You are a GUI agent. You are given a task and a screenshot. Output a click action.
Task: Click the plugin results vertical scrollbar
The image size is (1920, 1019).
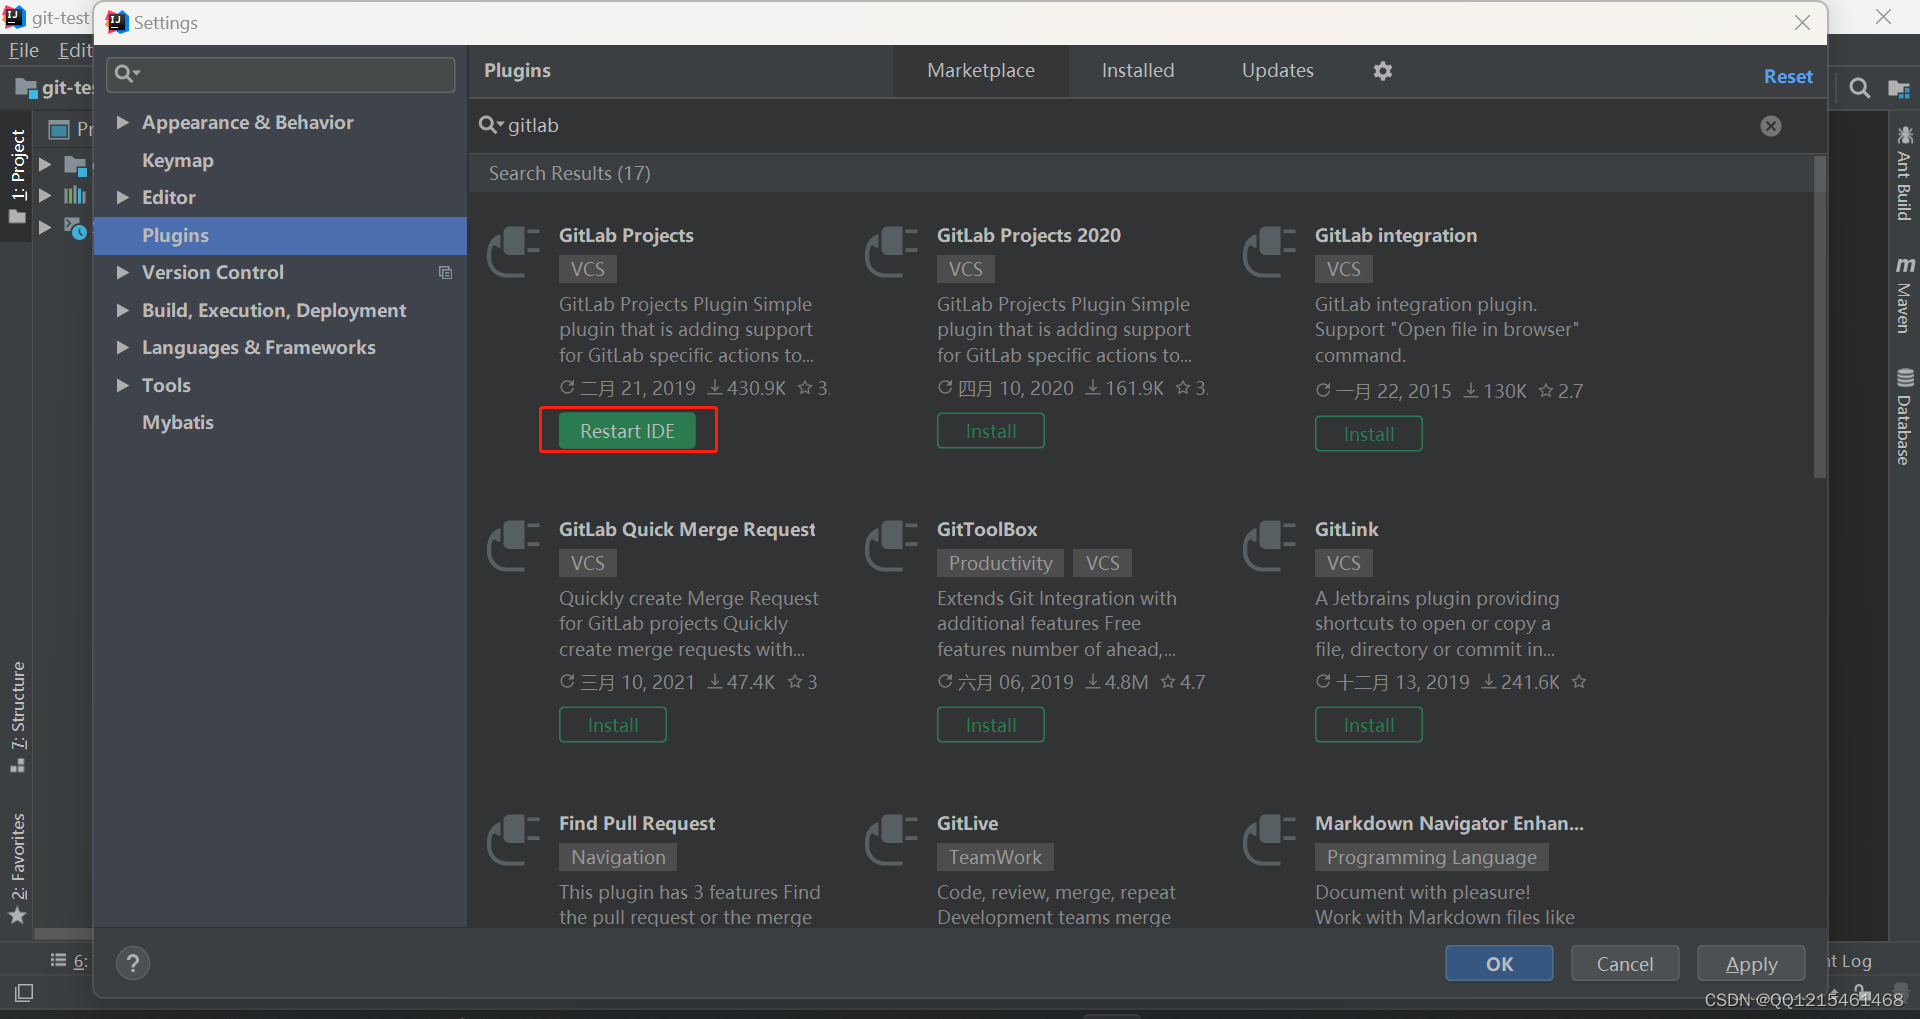point(1820,318)
